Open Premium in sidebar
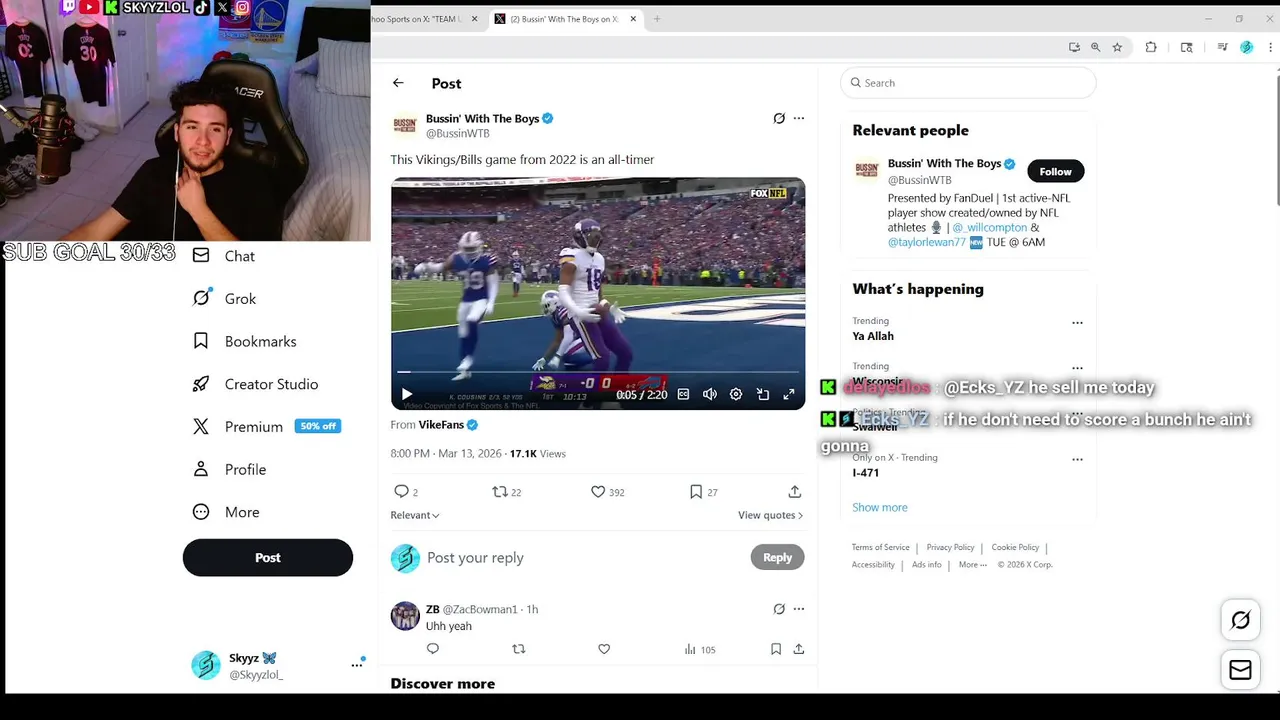The width and height of the screenshot is (1280, 720). coord(266,426)
